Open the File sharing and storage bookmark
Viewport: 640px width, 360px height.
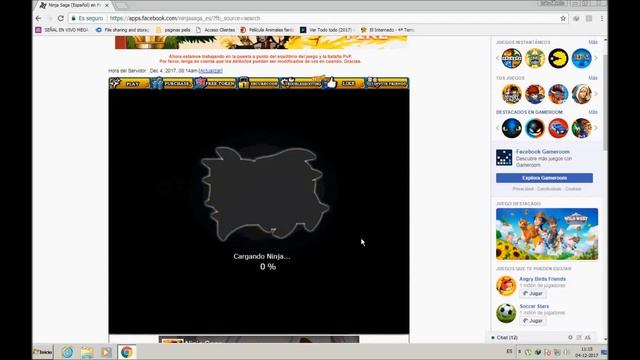[x=122, y=30]
